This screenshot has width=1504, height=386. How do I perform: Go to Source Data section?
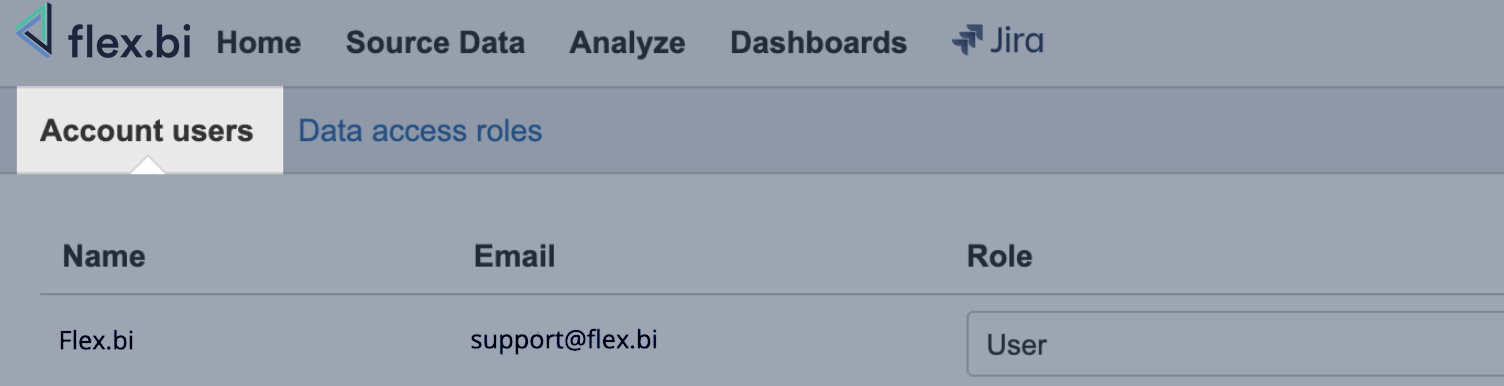click(435, 42)
